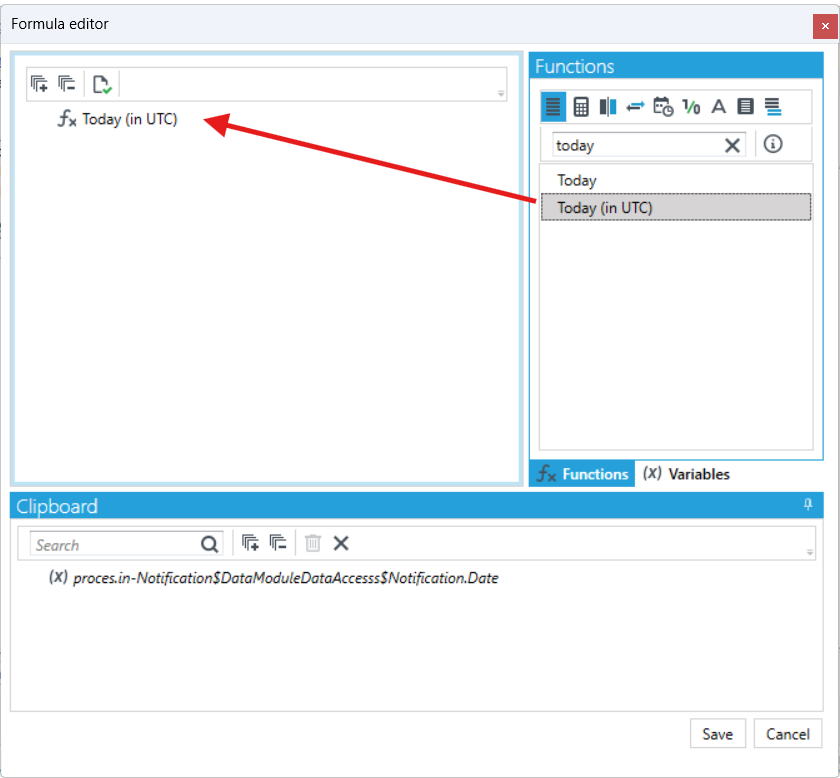The width and height of the screenshot is (840, 778).
Task: Click expand all icon in formula toolbar
Action: pos(39,84)
